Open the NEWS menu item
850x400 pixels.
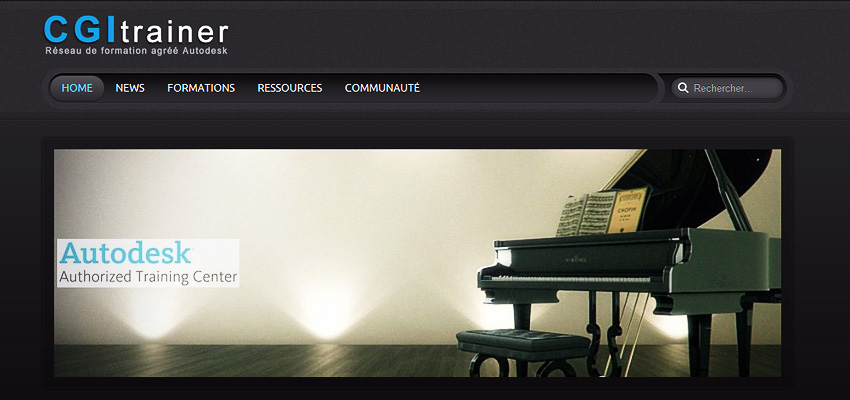pos(130,88)
